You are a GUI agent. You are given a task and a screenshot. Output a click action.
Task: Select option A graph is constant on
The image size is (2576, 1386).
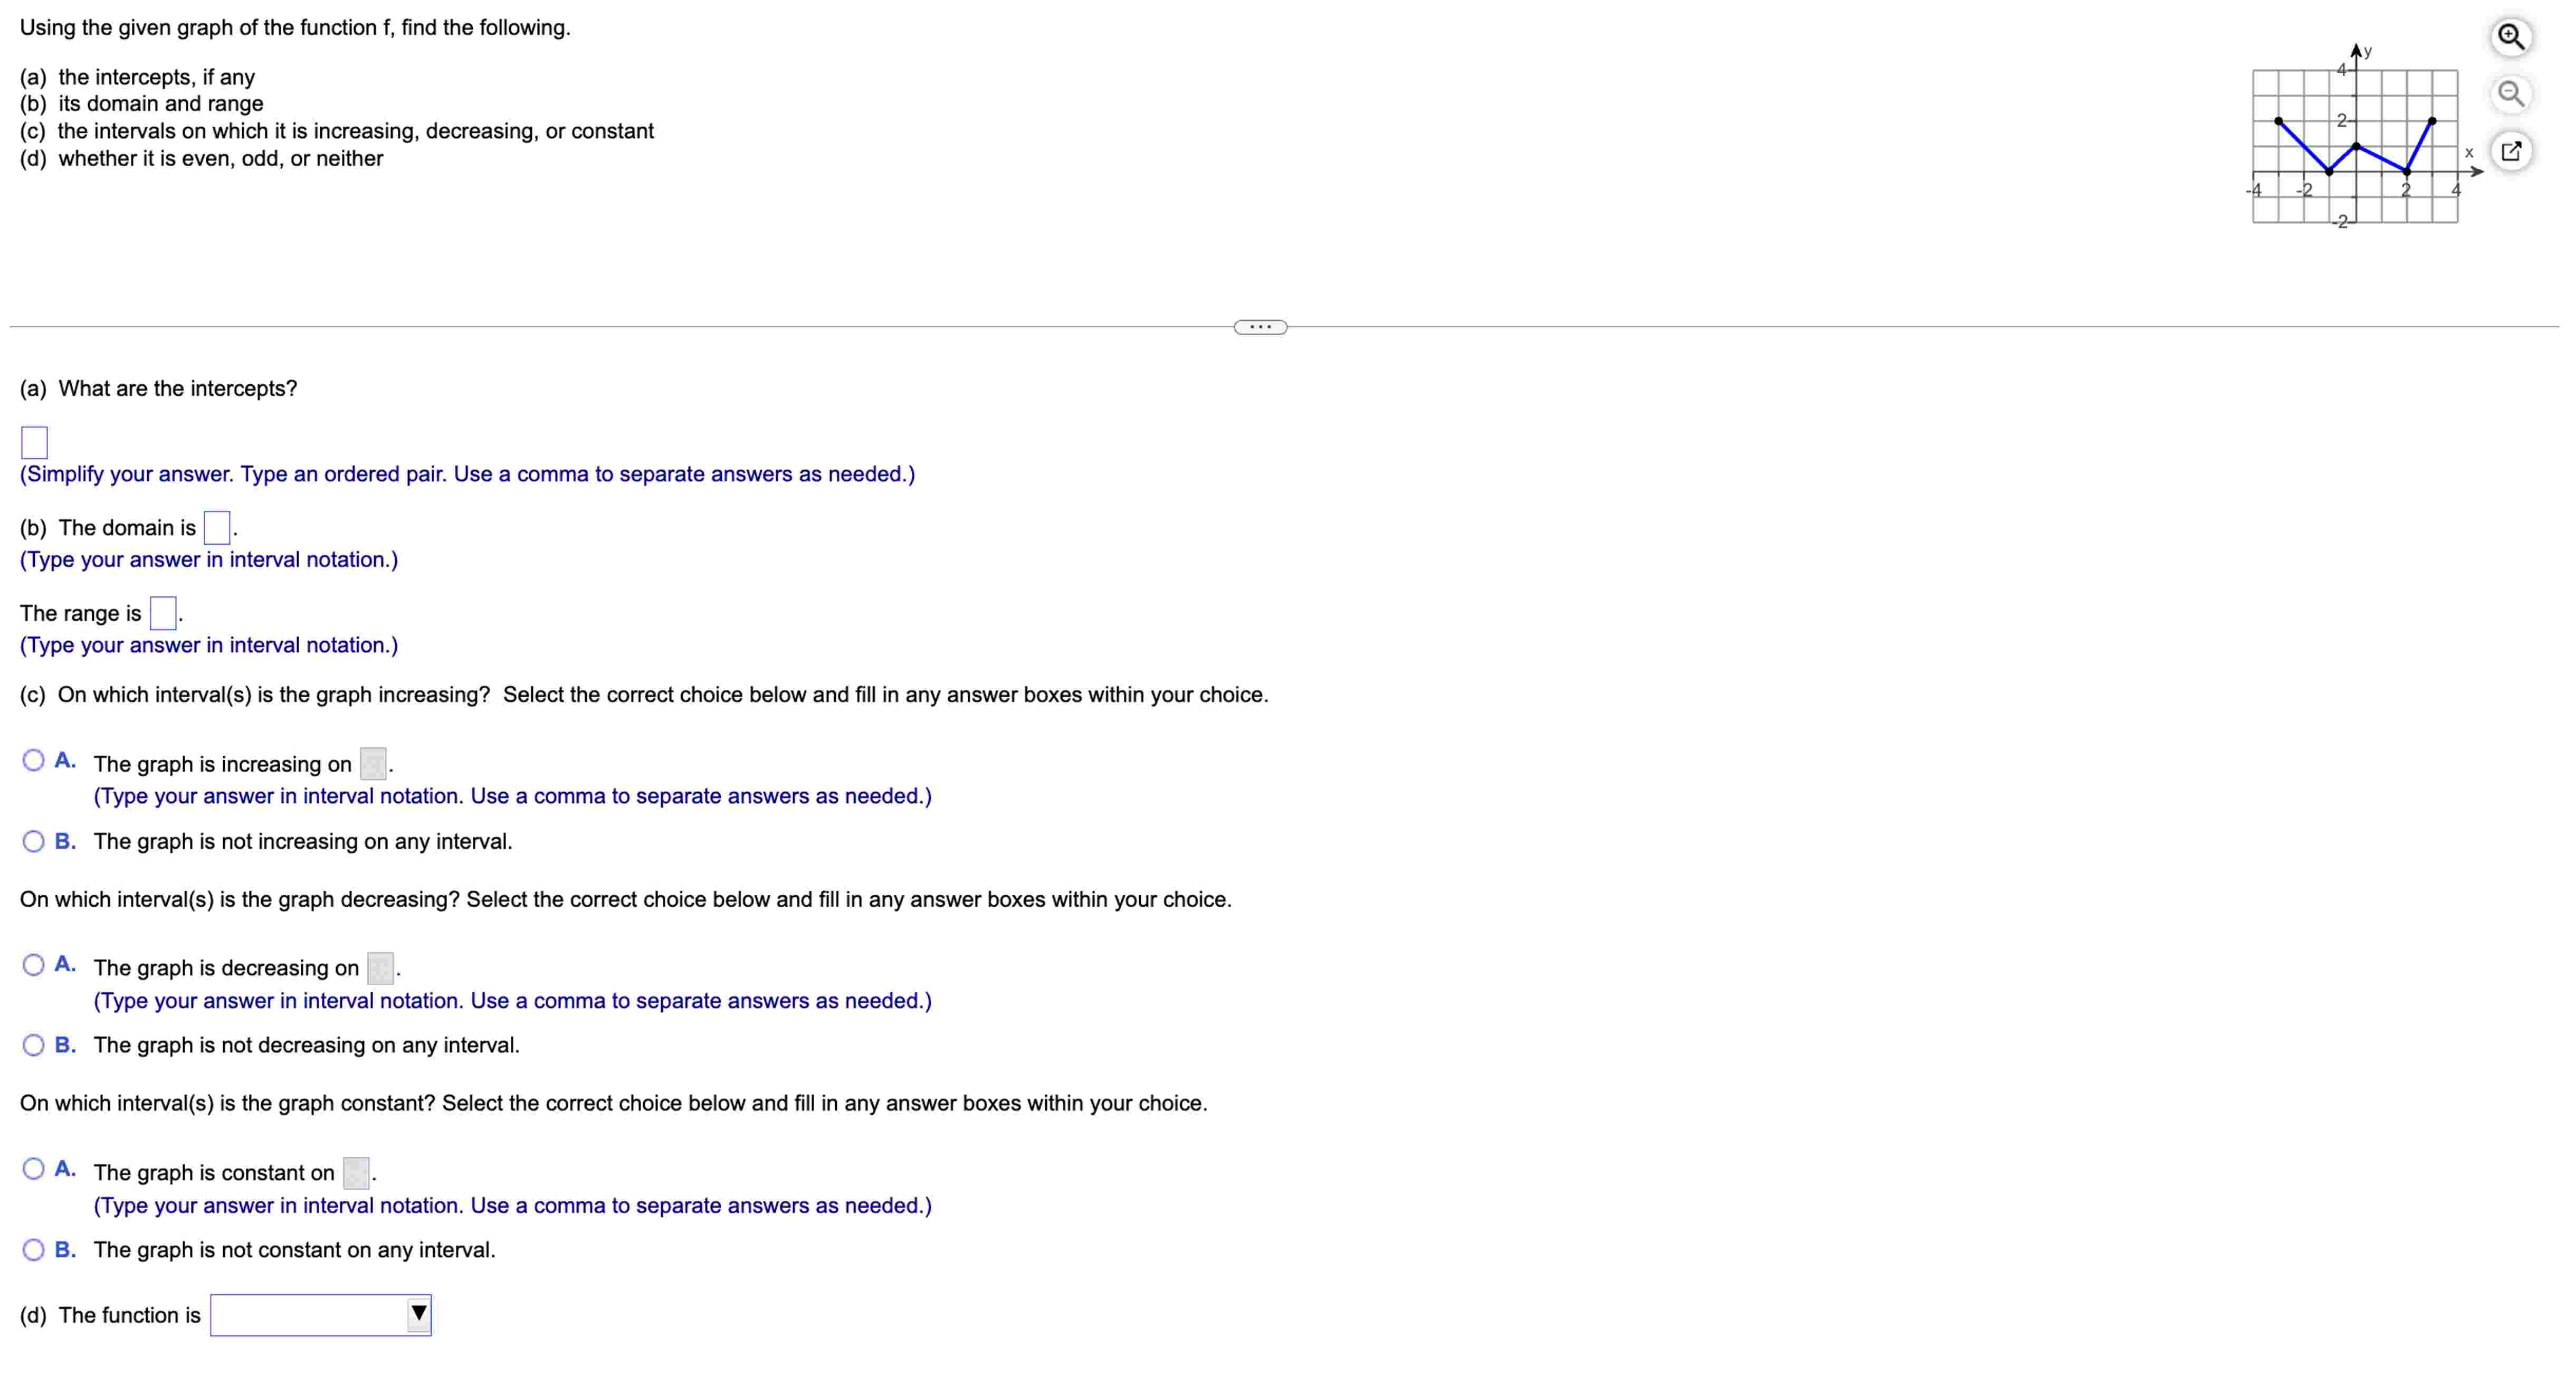pyautogui.click(x=33, y=1169)
